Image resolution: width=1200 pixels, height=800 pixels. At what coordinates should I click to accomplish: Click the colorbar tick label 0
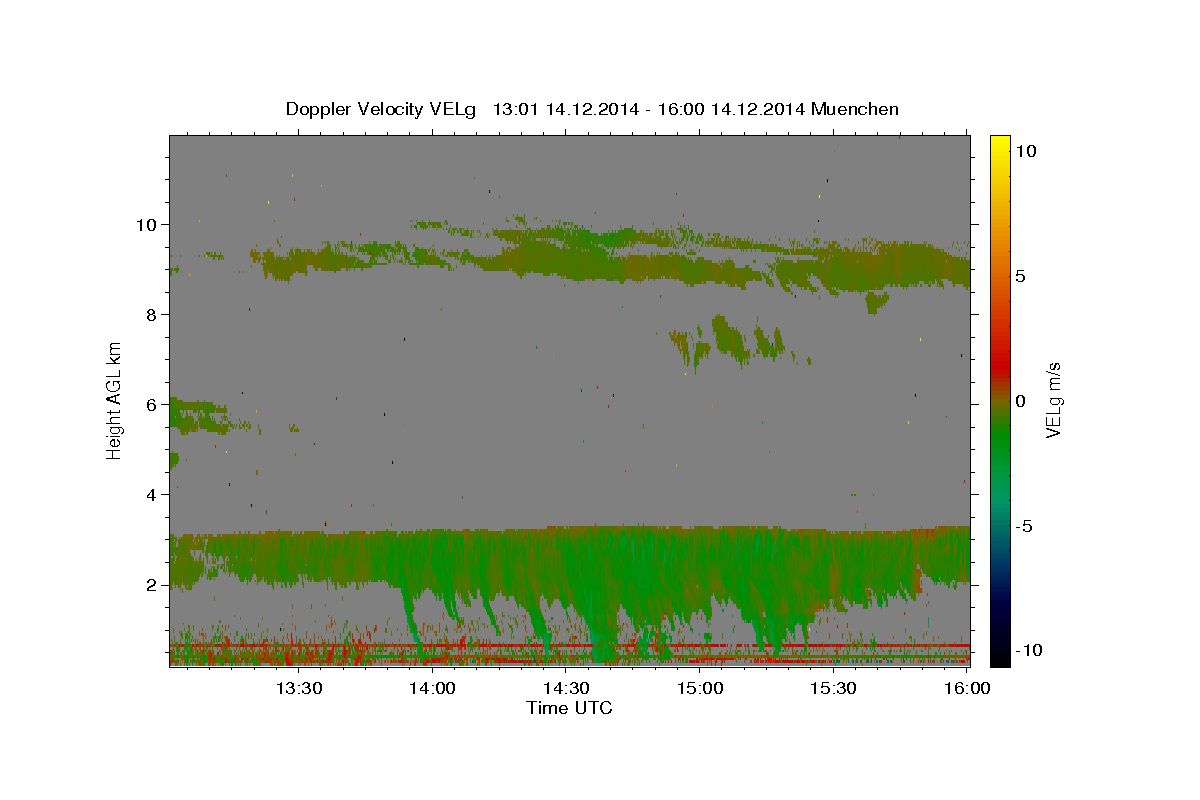coord(1020,400)
